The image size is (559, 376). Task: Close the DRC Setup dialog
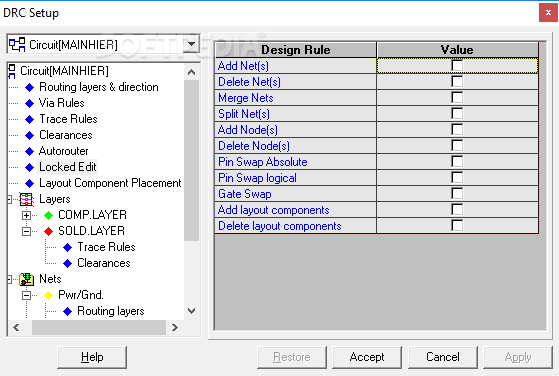tap(548, 13)
